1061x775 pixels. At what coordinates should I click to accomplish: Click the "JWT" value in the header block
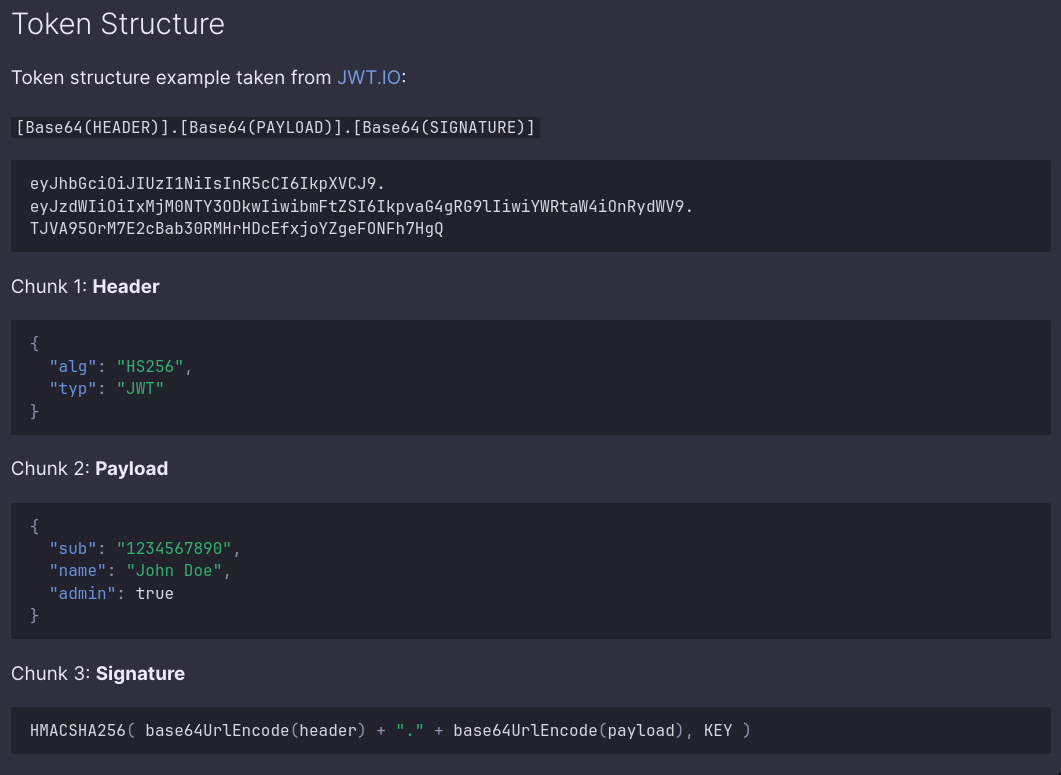(140, 388)
